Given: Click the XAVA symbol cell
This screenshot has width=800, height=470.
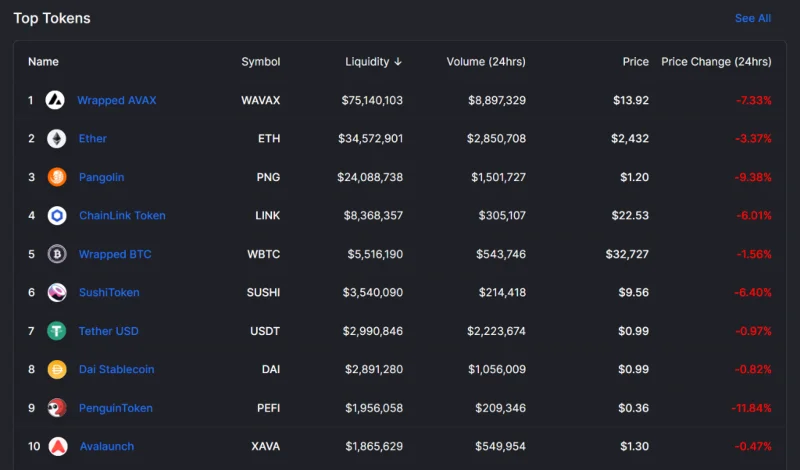Looking at the screenshot, I should (x=266, y=447).
